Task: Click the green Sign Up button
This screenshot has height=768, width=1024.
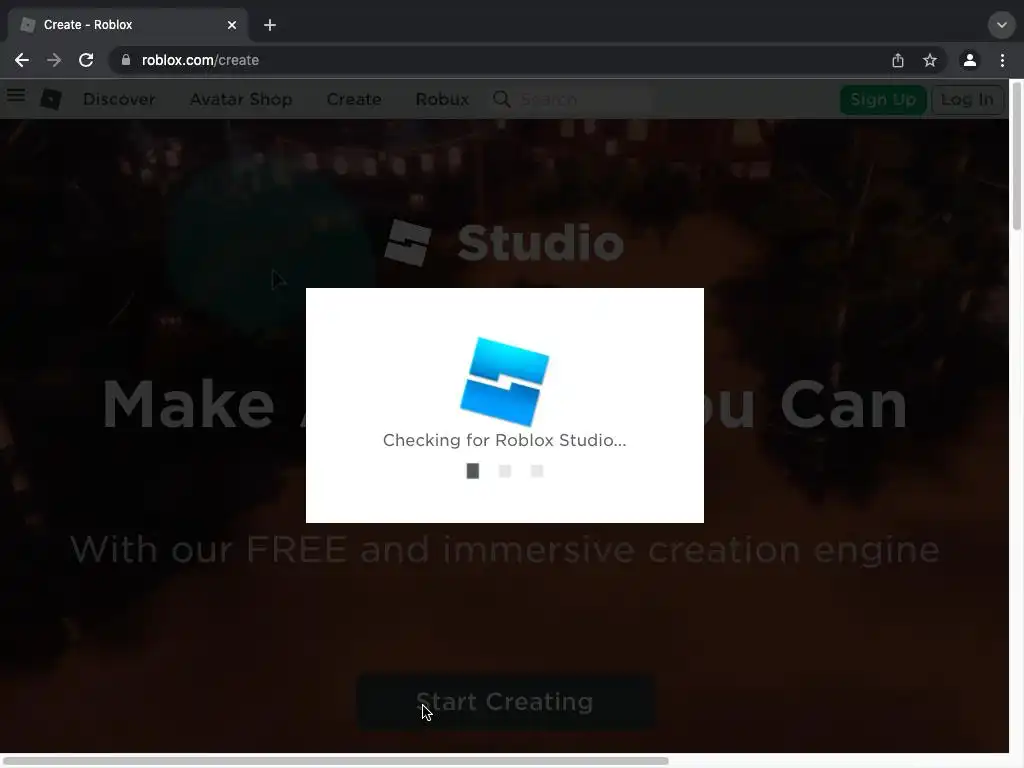Action: click(883, 100)
